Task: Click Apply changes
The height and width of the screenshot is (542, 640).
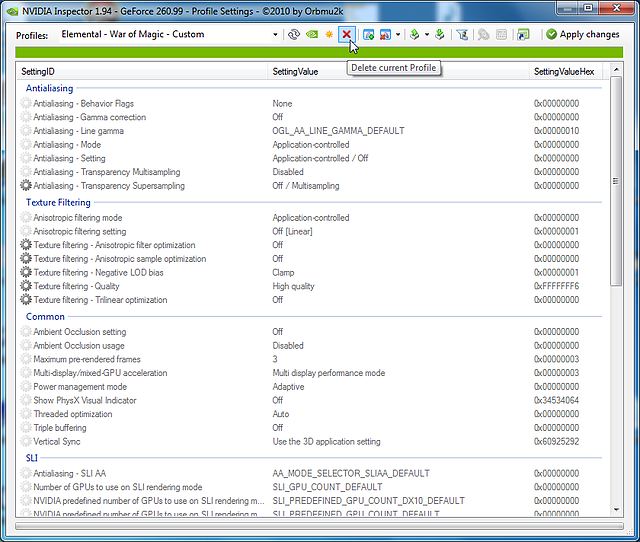Action: tap(583, 35)
